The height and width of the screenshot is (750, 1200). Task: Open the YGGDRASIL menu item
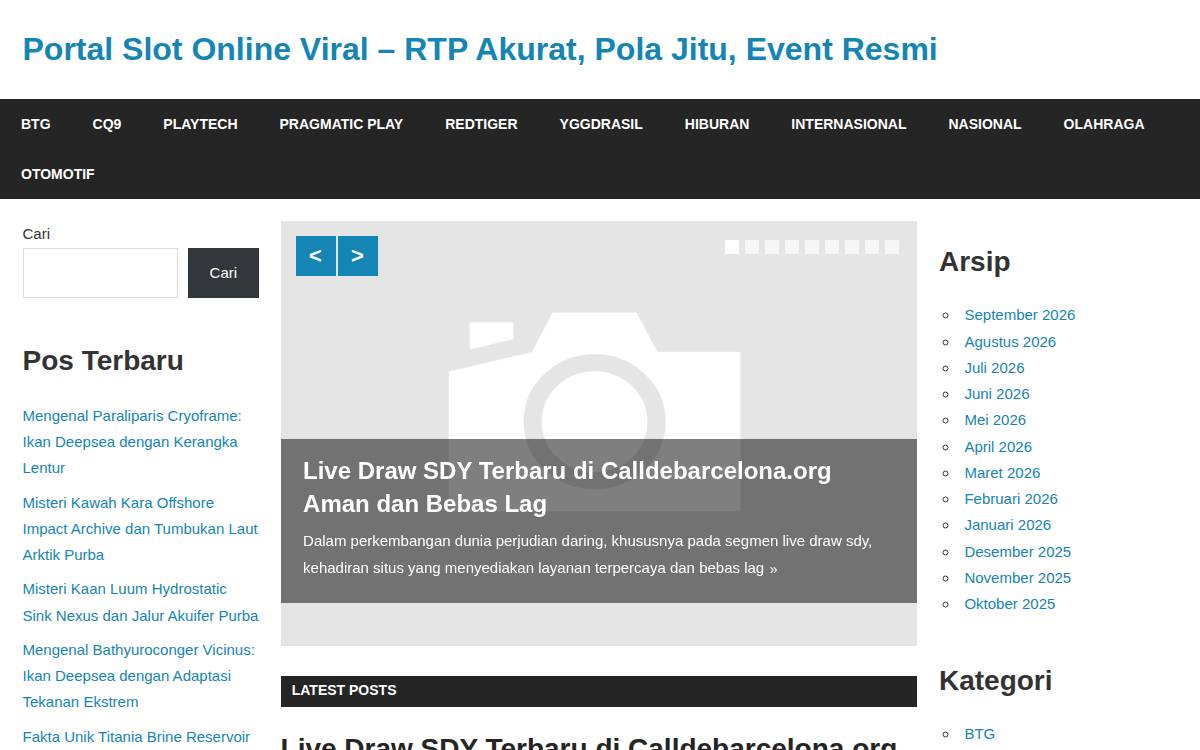point(601,124)
